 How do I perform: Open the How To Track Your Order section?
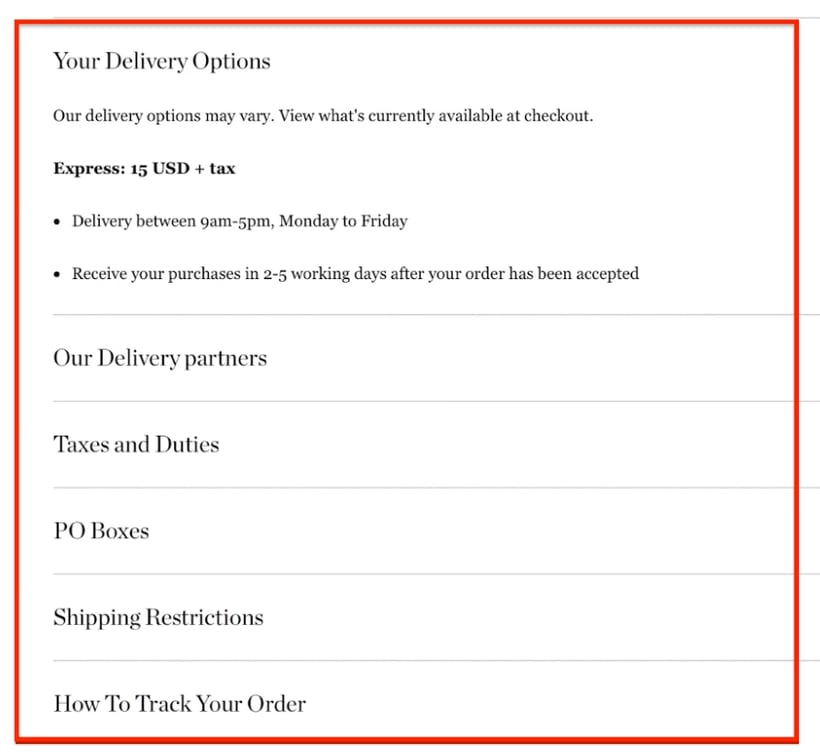coord(179,704)
